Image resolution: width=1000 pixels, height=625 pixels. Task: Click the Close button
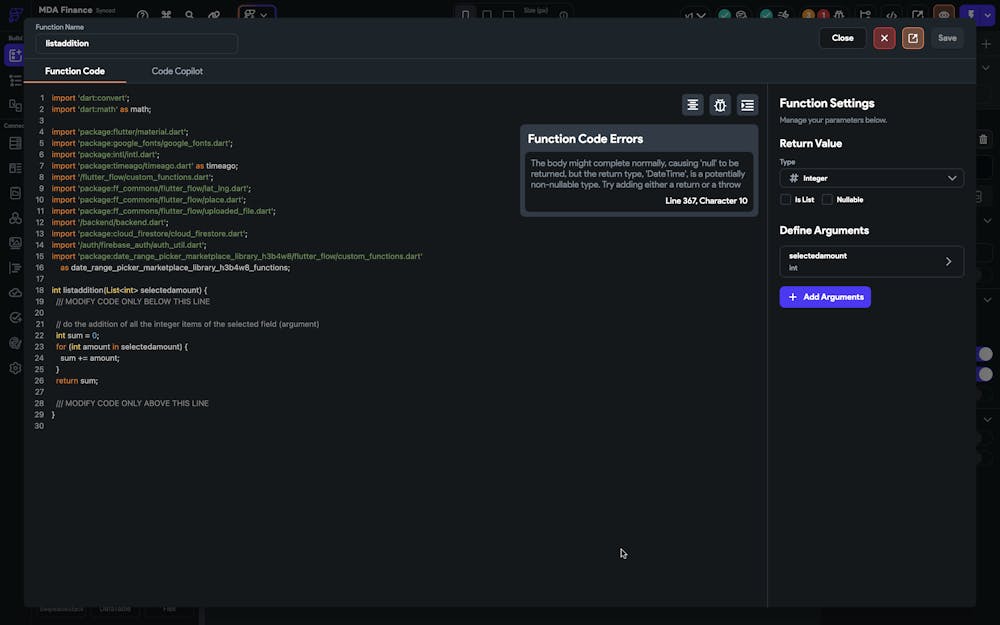tap(842, 38)
